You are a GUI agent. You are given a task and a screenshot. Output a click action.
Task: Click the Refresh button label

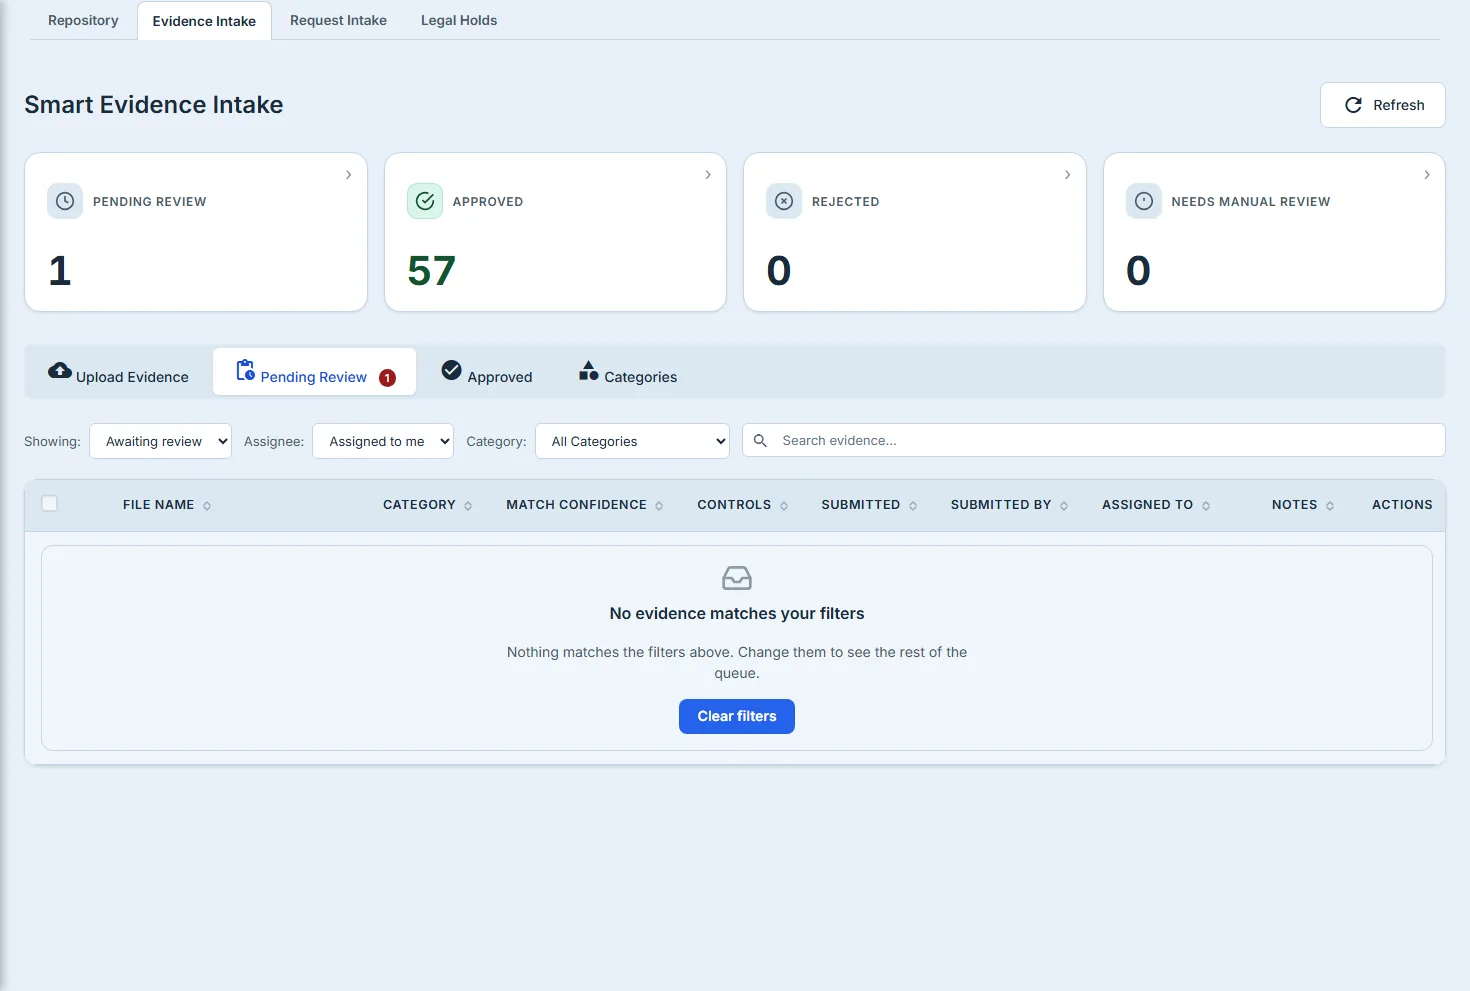(x=1398, y=105)
